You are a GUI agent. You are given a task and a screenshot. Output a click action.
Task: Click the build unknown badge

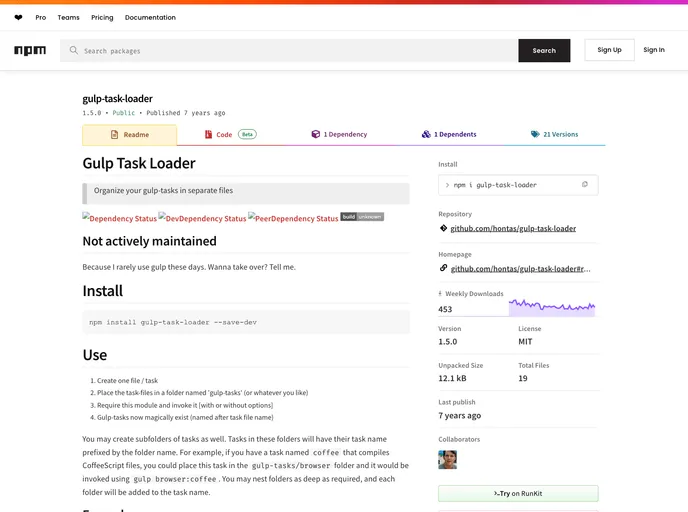(x=362, y=217)
